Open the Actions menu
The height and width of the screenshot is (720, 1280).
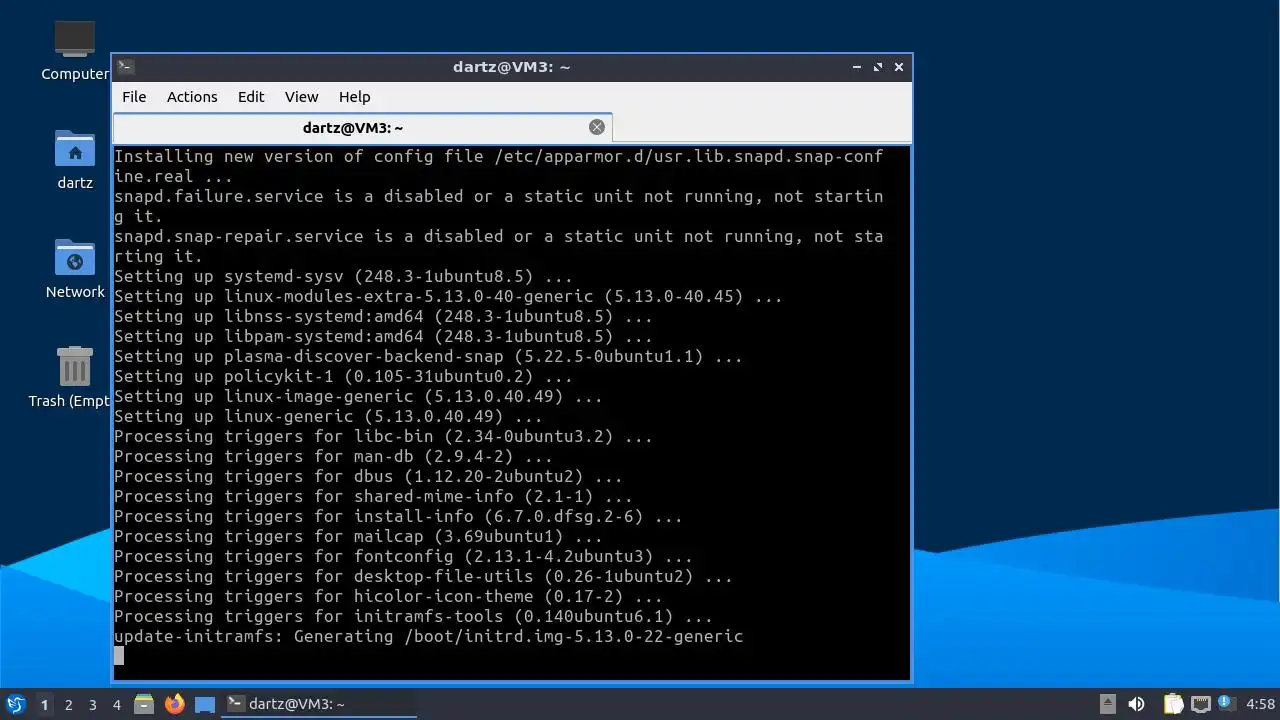192,97
